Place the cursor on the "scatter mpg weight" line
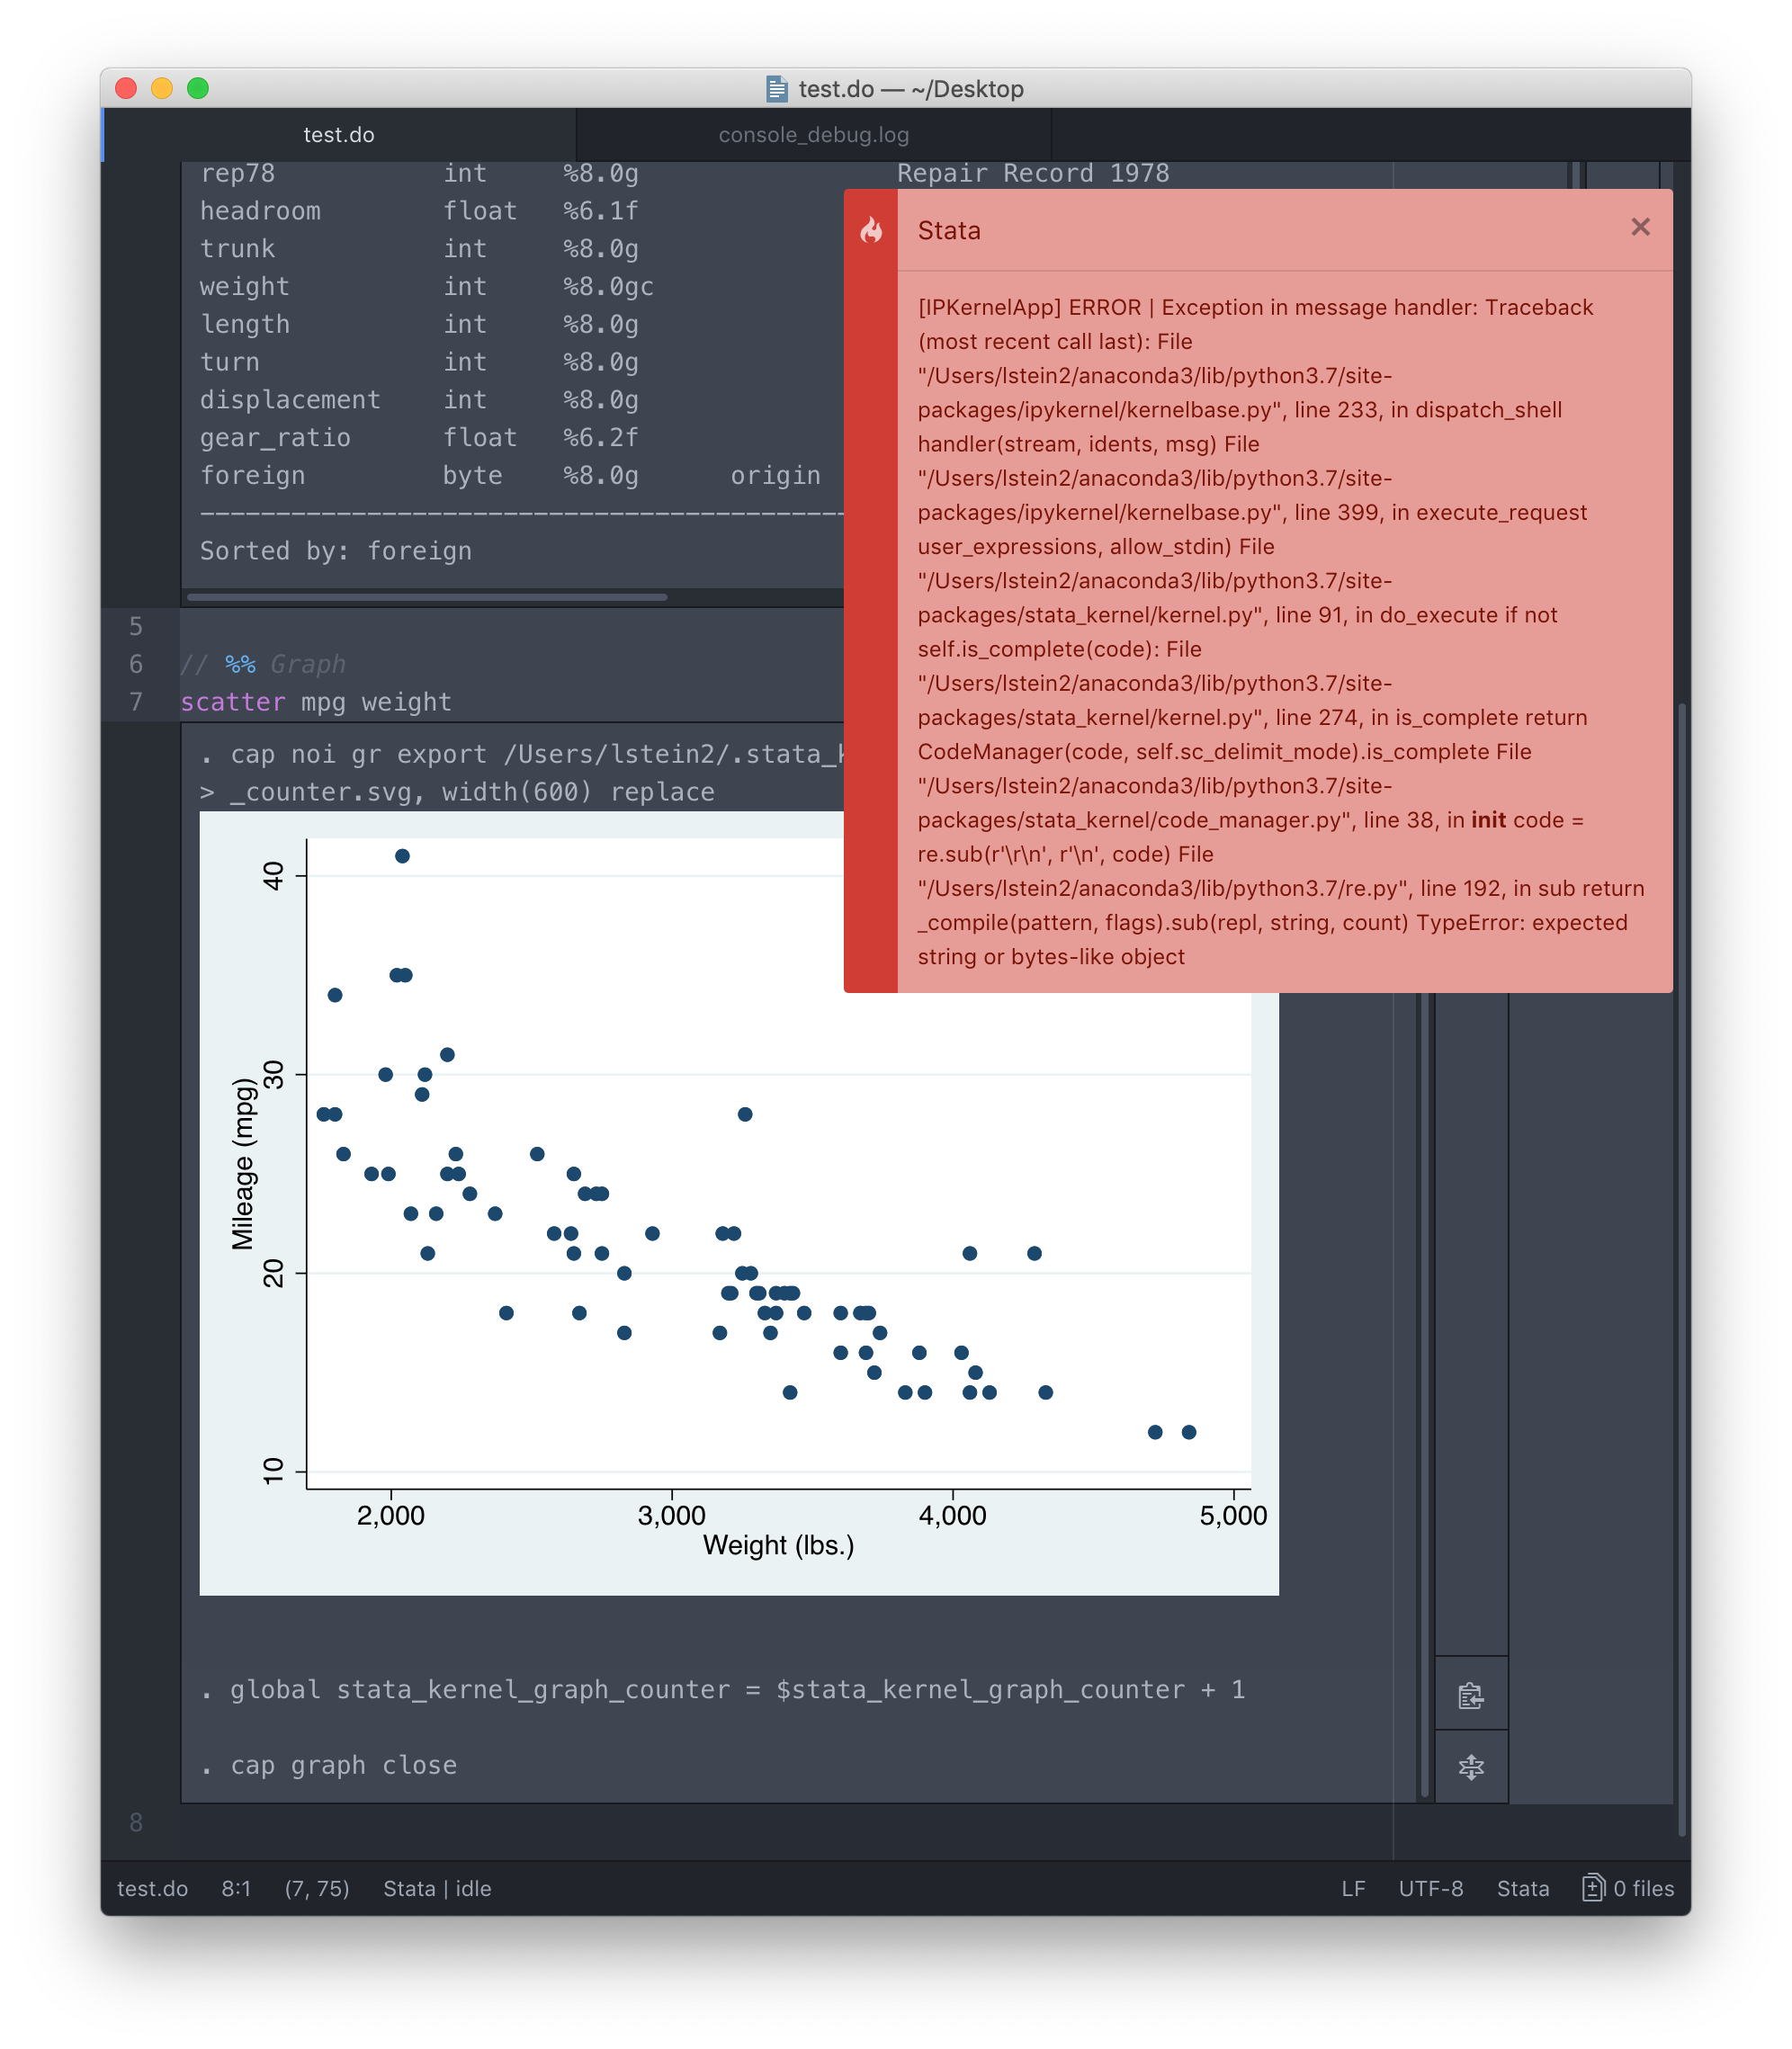Viewport: 1792px width, 2049px height. point(315,701)
